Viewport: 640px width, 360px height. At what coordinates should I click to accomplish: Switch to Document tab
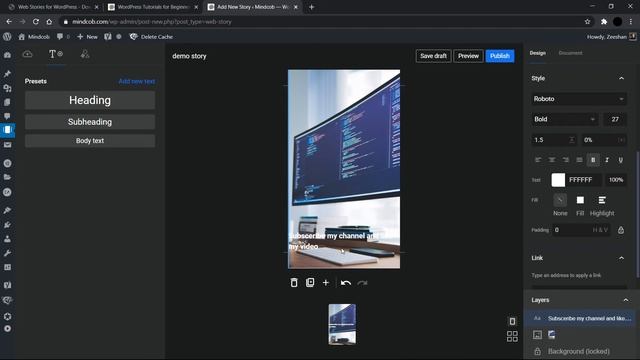point(570,53)
